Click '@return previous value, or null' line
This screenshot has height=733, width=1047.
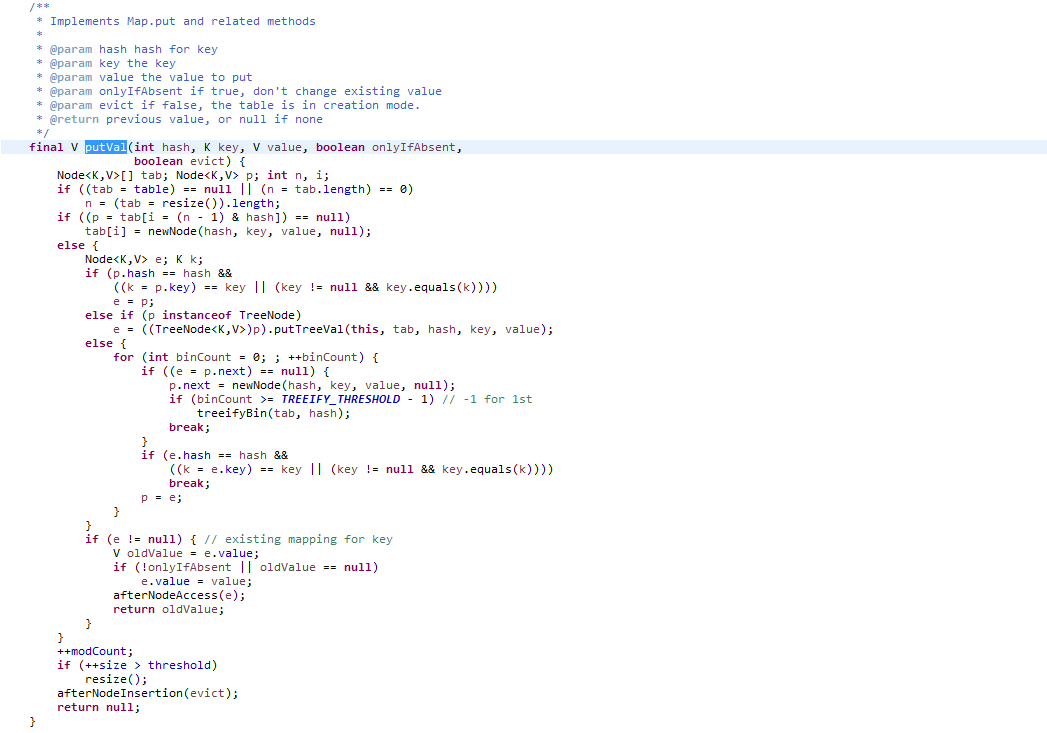click(186, 119)
